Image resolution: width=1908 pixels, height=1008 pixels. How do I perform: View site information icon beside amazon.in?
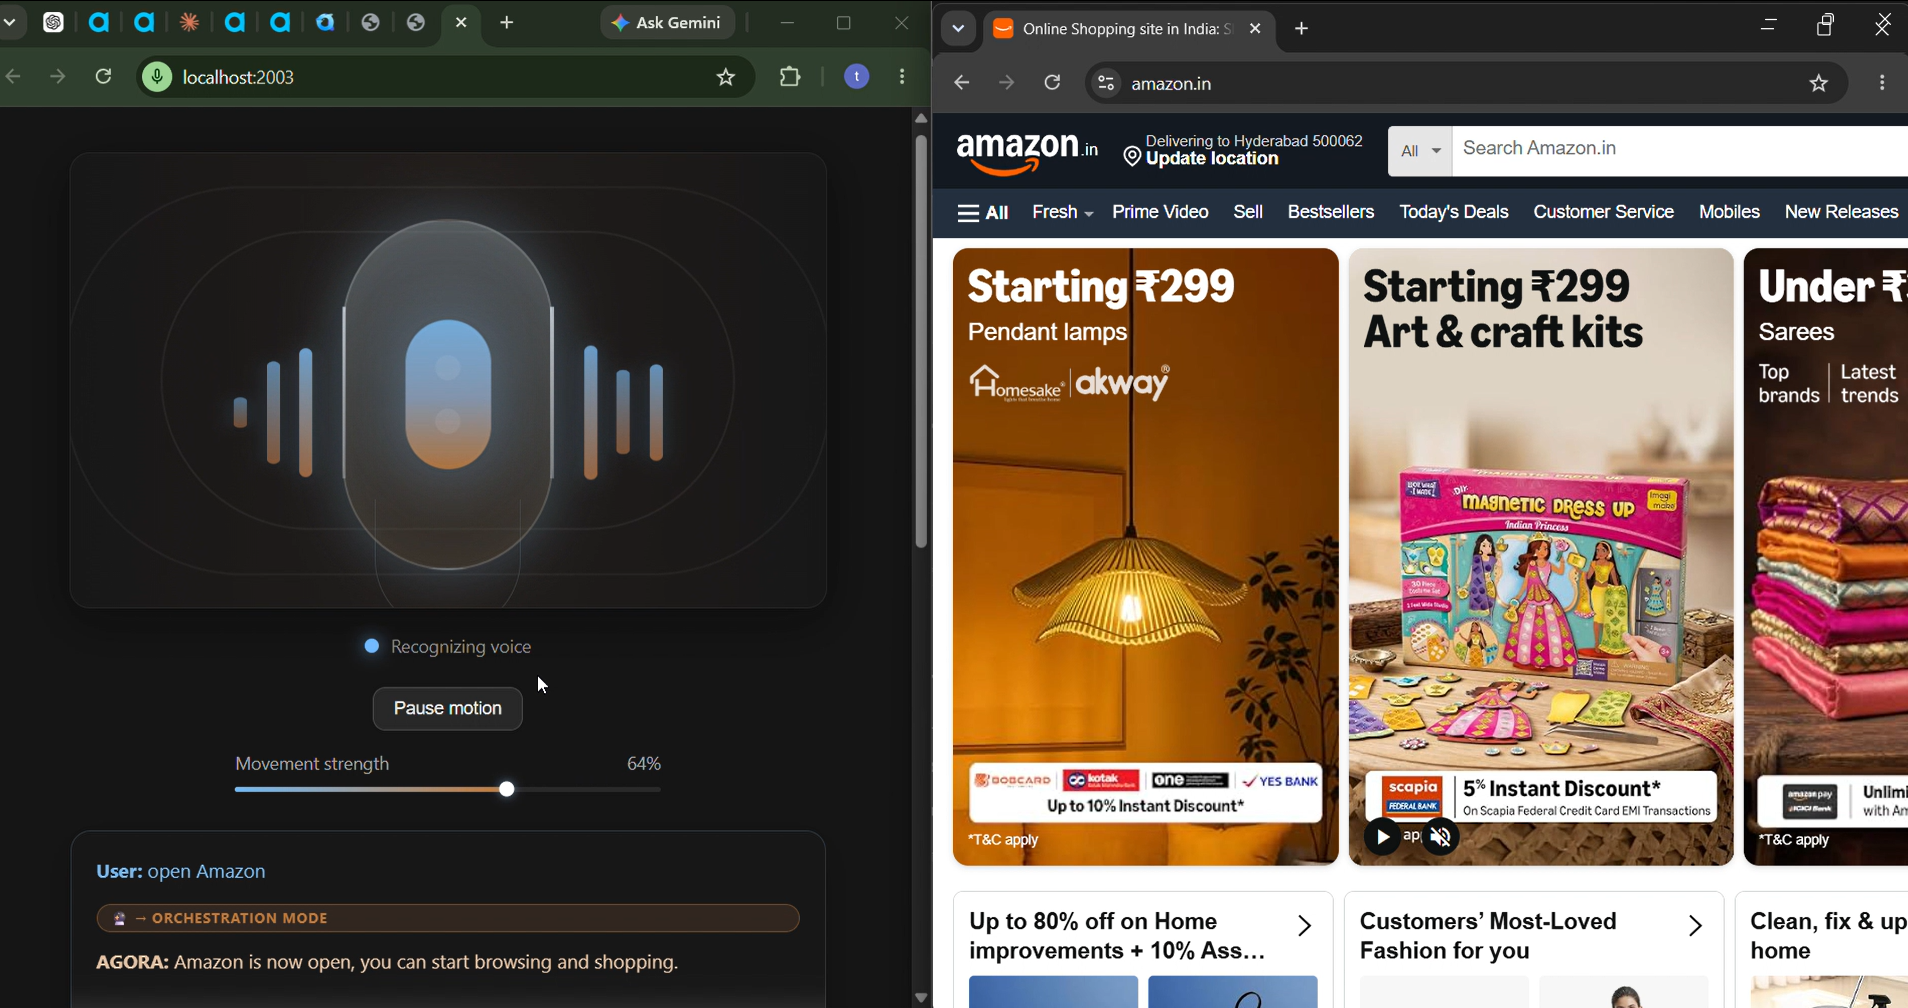click(x=1106, y=84)
